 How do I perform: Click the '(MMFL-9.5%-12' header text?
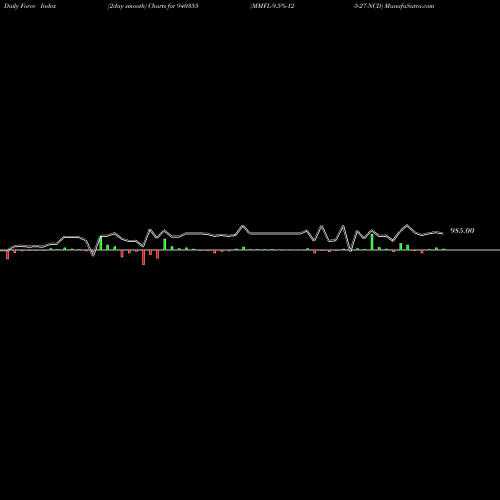coord(272,6)
